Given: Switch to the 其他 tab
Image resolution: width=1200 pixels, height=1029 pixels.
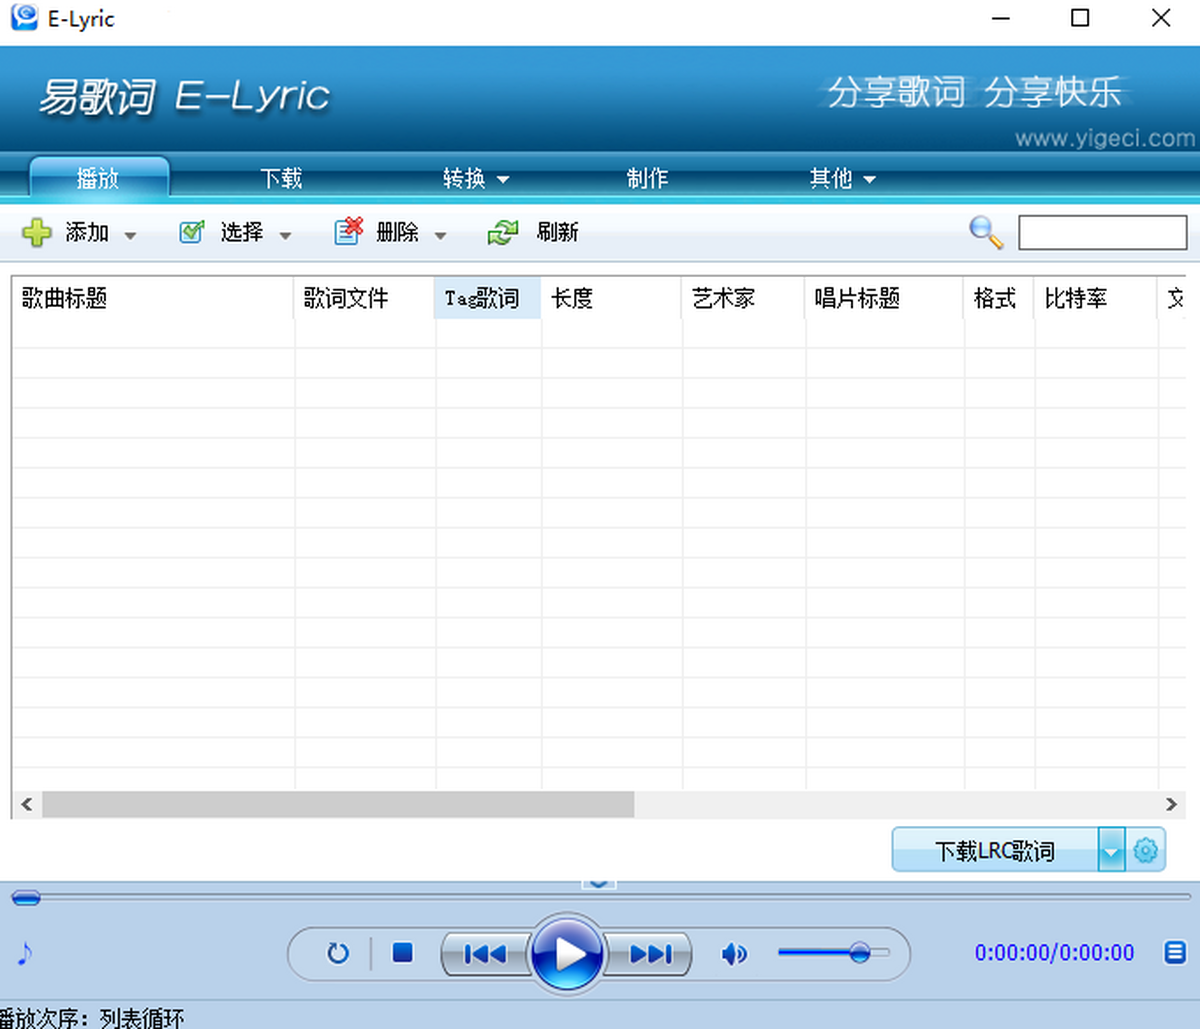Looking at the screenshot, I should pos(831,178).
